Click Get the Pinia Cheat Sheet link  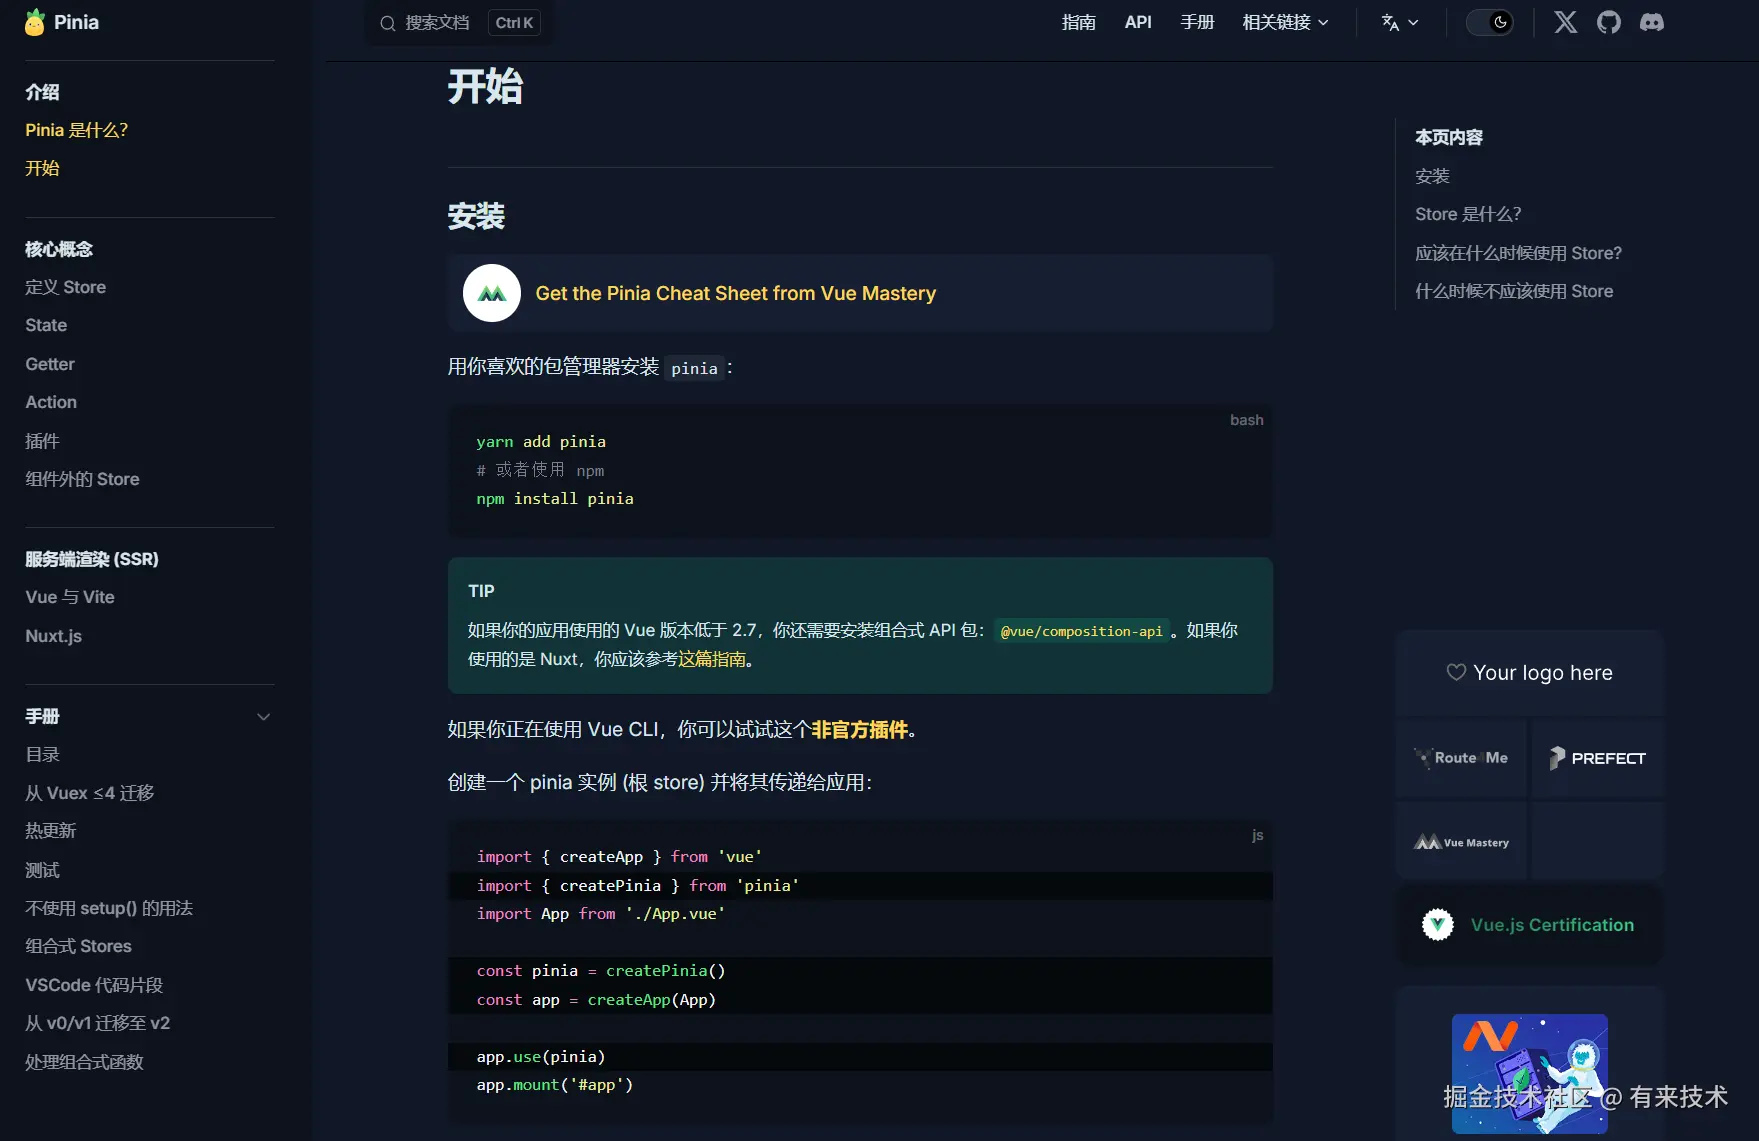point(736,293)
